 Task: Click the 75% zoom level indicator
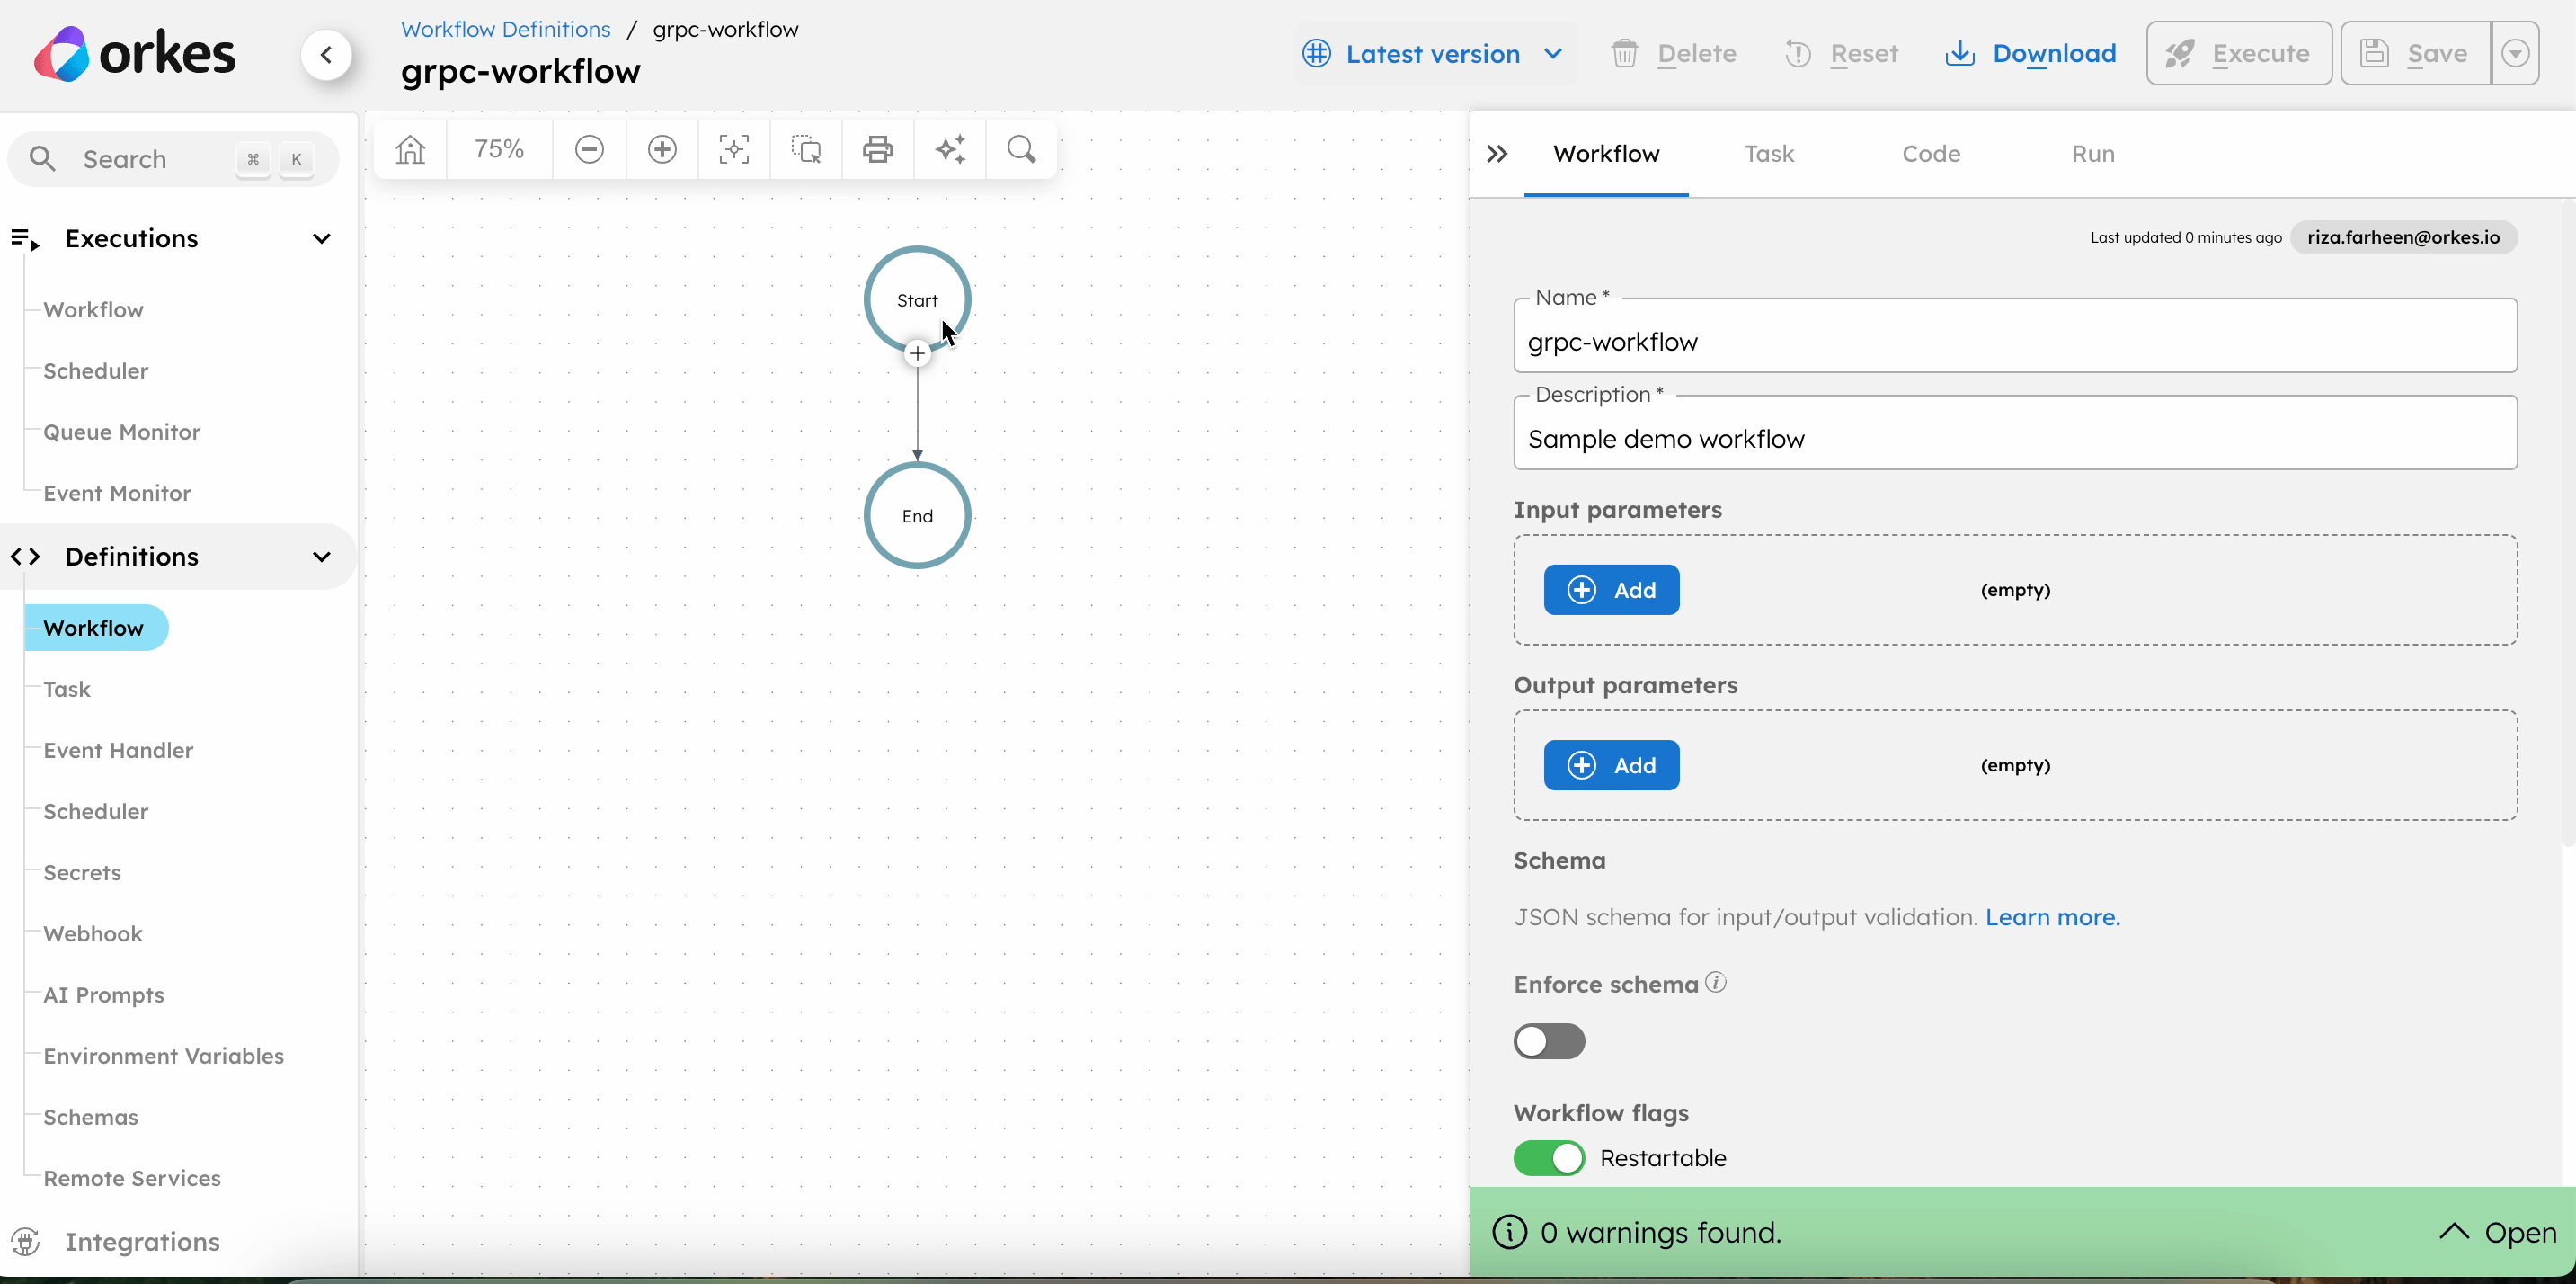[499, 150]
